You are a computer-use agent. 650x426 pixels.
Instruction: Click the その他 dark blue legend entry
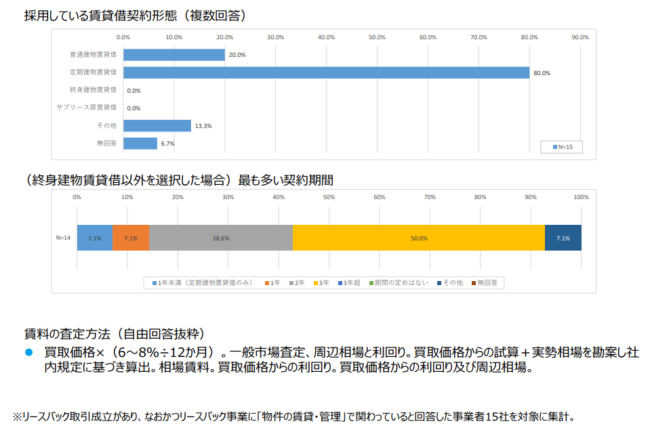coord(450,283)
